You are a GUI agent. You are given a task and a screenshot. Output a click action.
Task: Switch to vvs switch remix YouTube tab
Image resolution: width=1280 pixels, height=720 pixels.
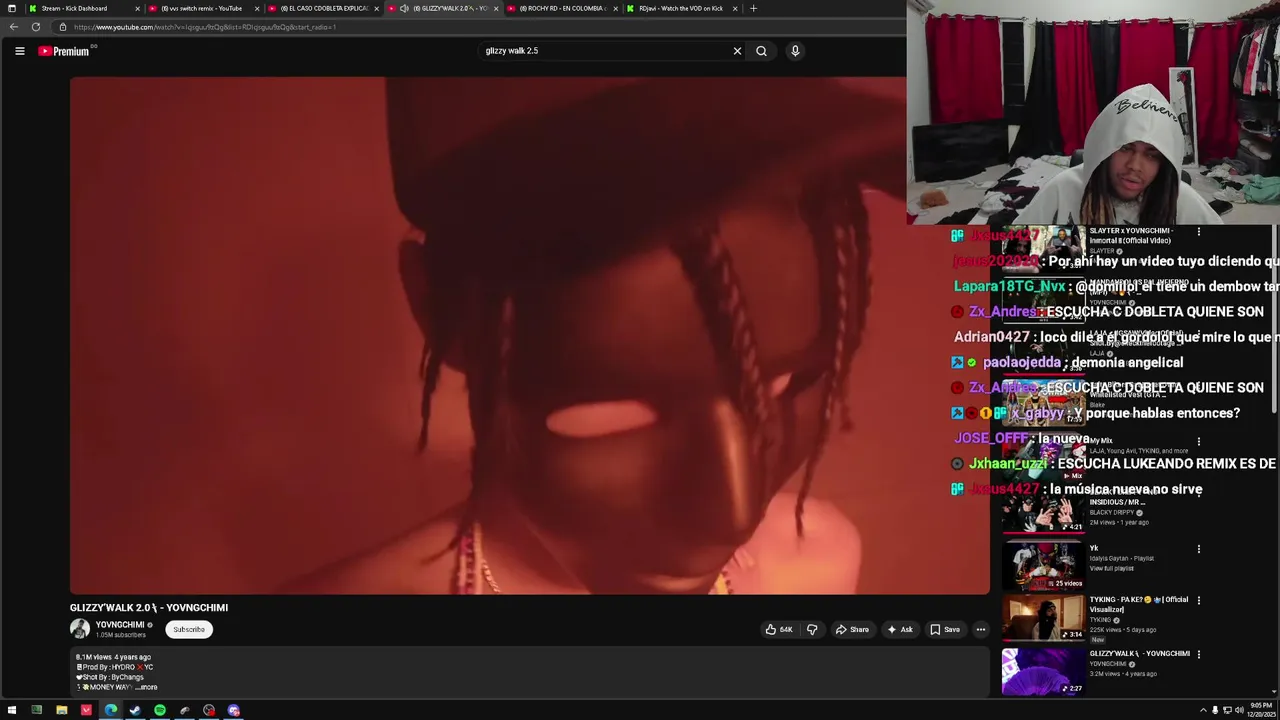pos(203,8)
